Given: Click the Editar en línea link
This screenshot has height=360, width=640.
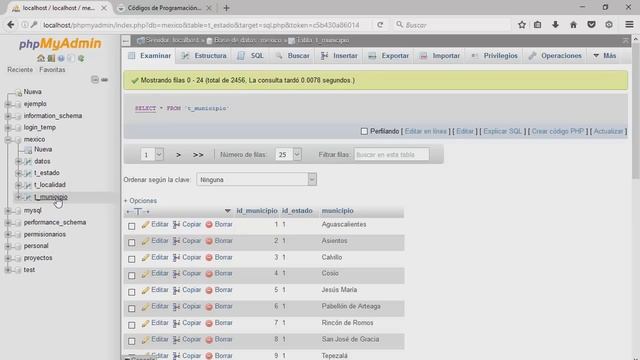Looking at the screenshot, I should [425, 131].
